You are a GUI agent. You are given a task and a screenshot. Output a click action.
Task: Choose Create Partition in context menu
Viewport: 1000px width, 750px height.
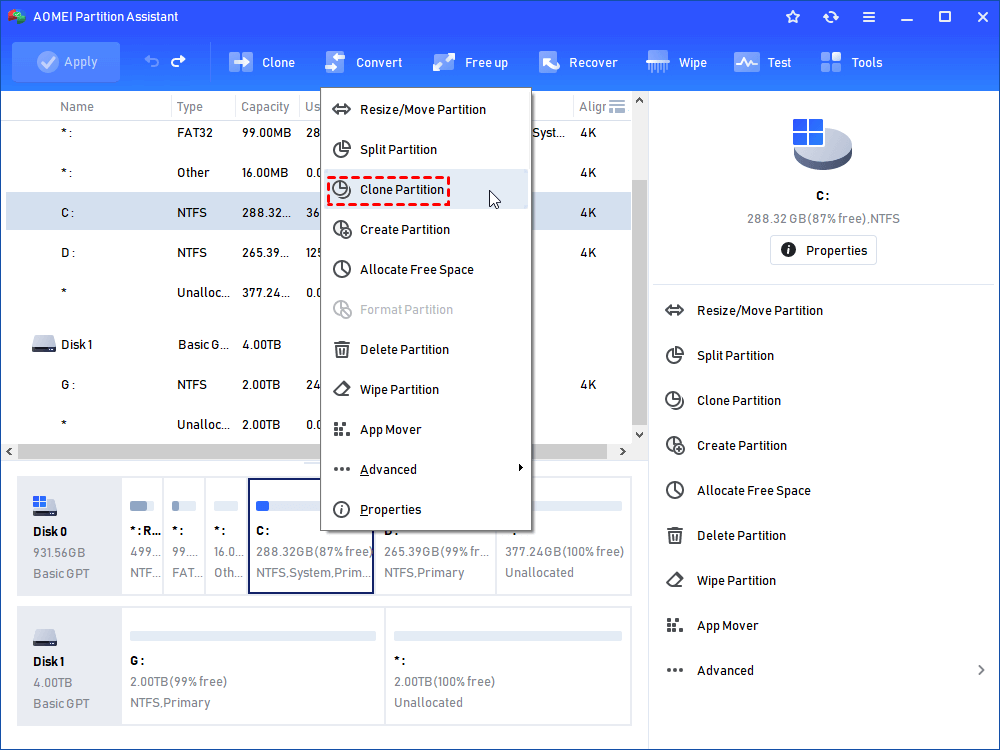426,230
